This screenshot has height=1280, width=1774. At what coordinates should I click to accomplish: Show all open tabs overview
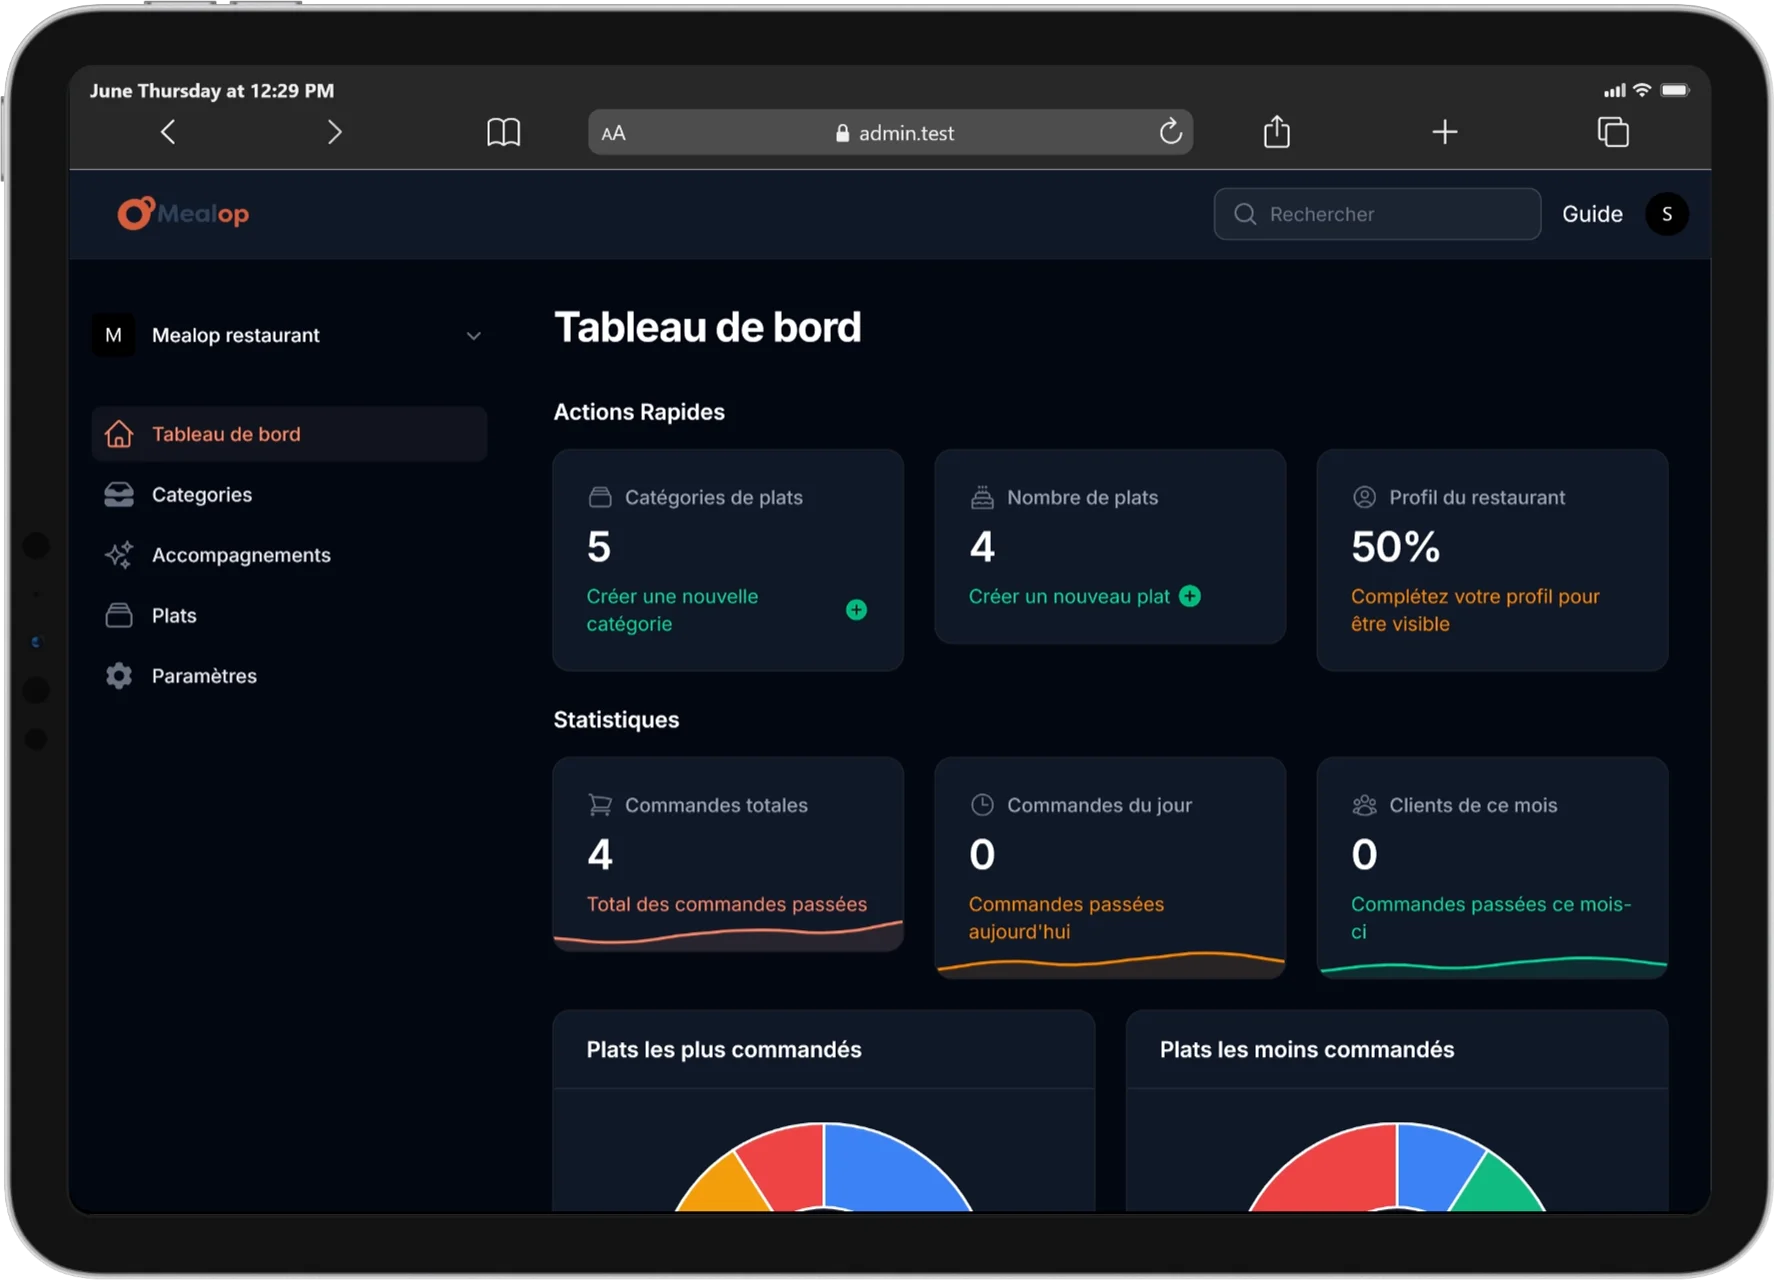coord(1613,132)
